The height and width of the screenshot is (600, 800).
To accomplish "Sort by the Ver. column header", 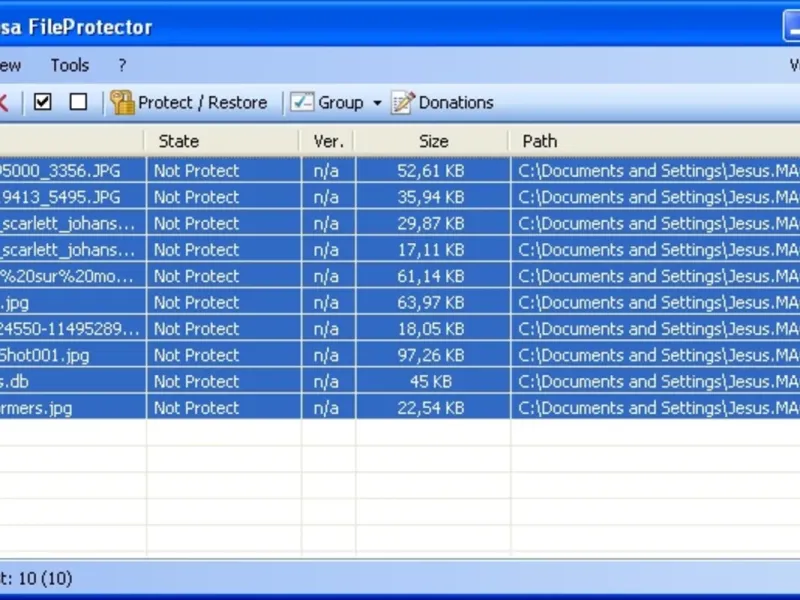I will (x=328, y=141).
